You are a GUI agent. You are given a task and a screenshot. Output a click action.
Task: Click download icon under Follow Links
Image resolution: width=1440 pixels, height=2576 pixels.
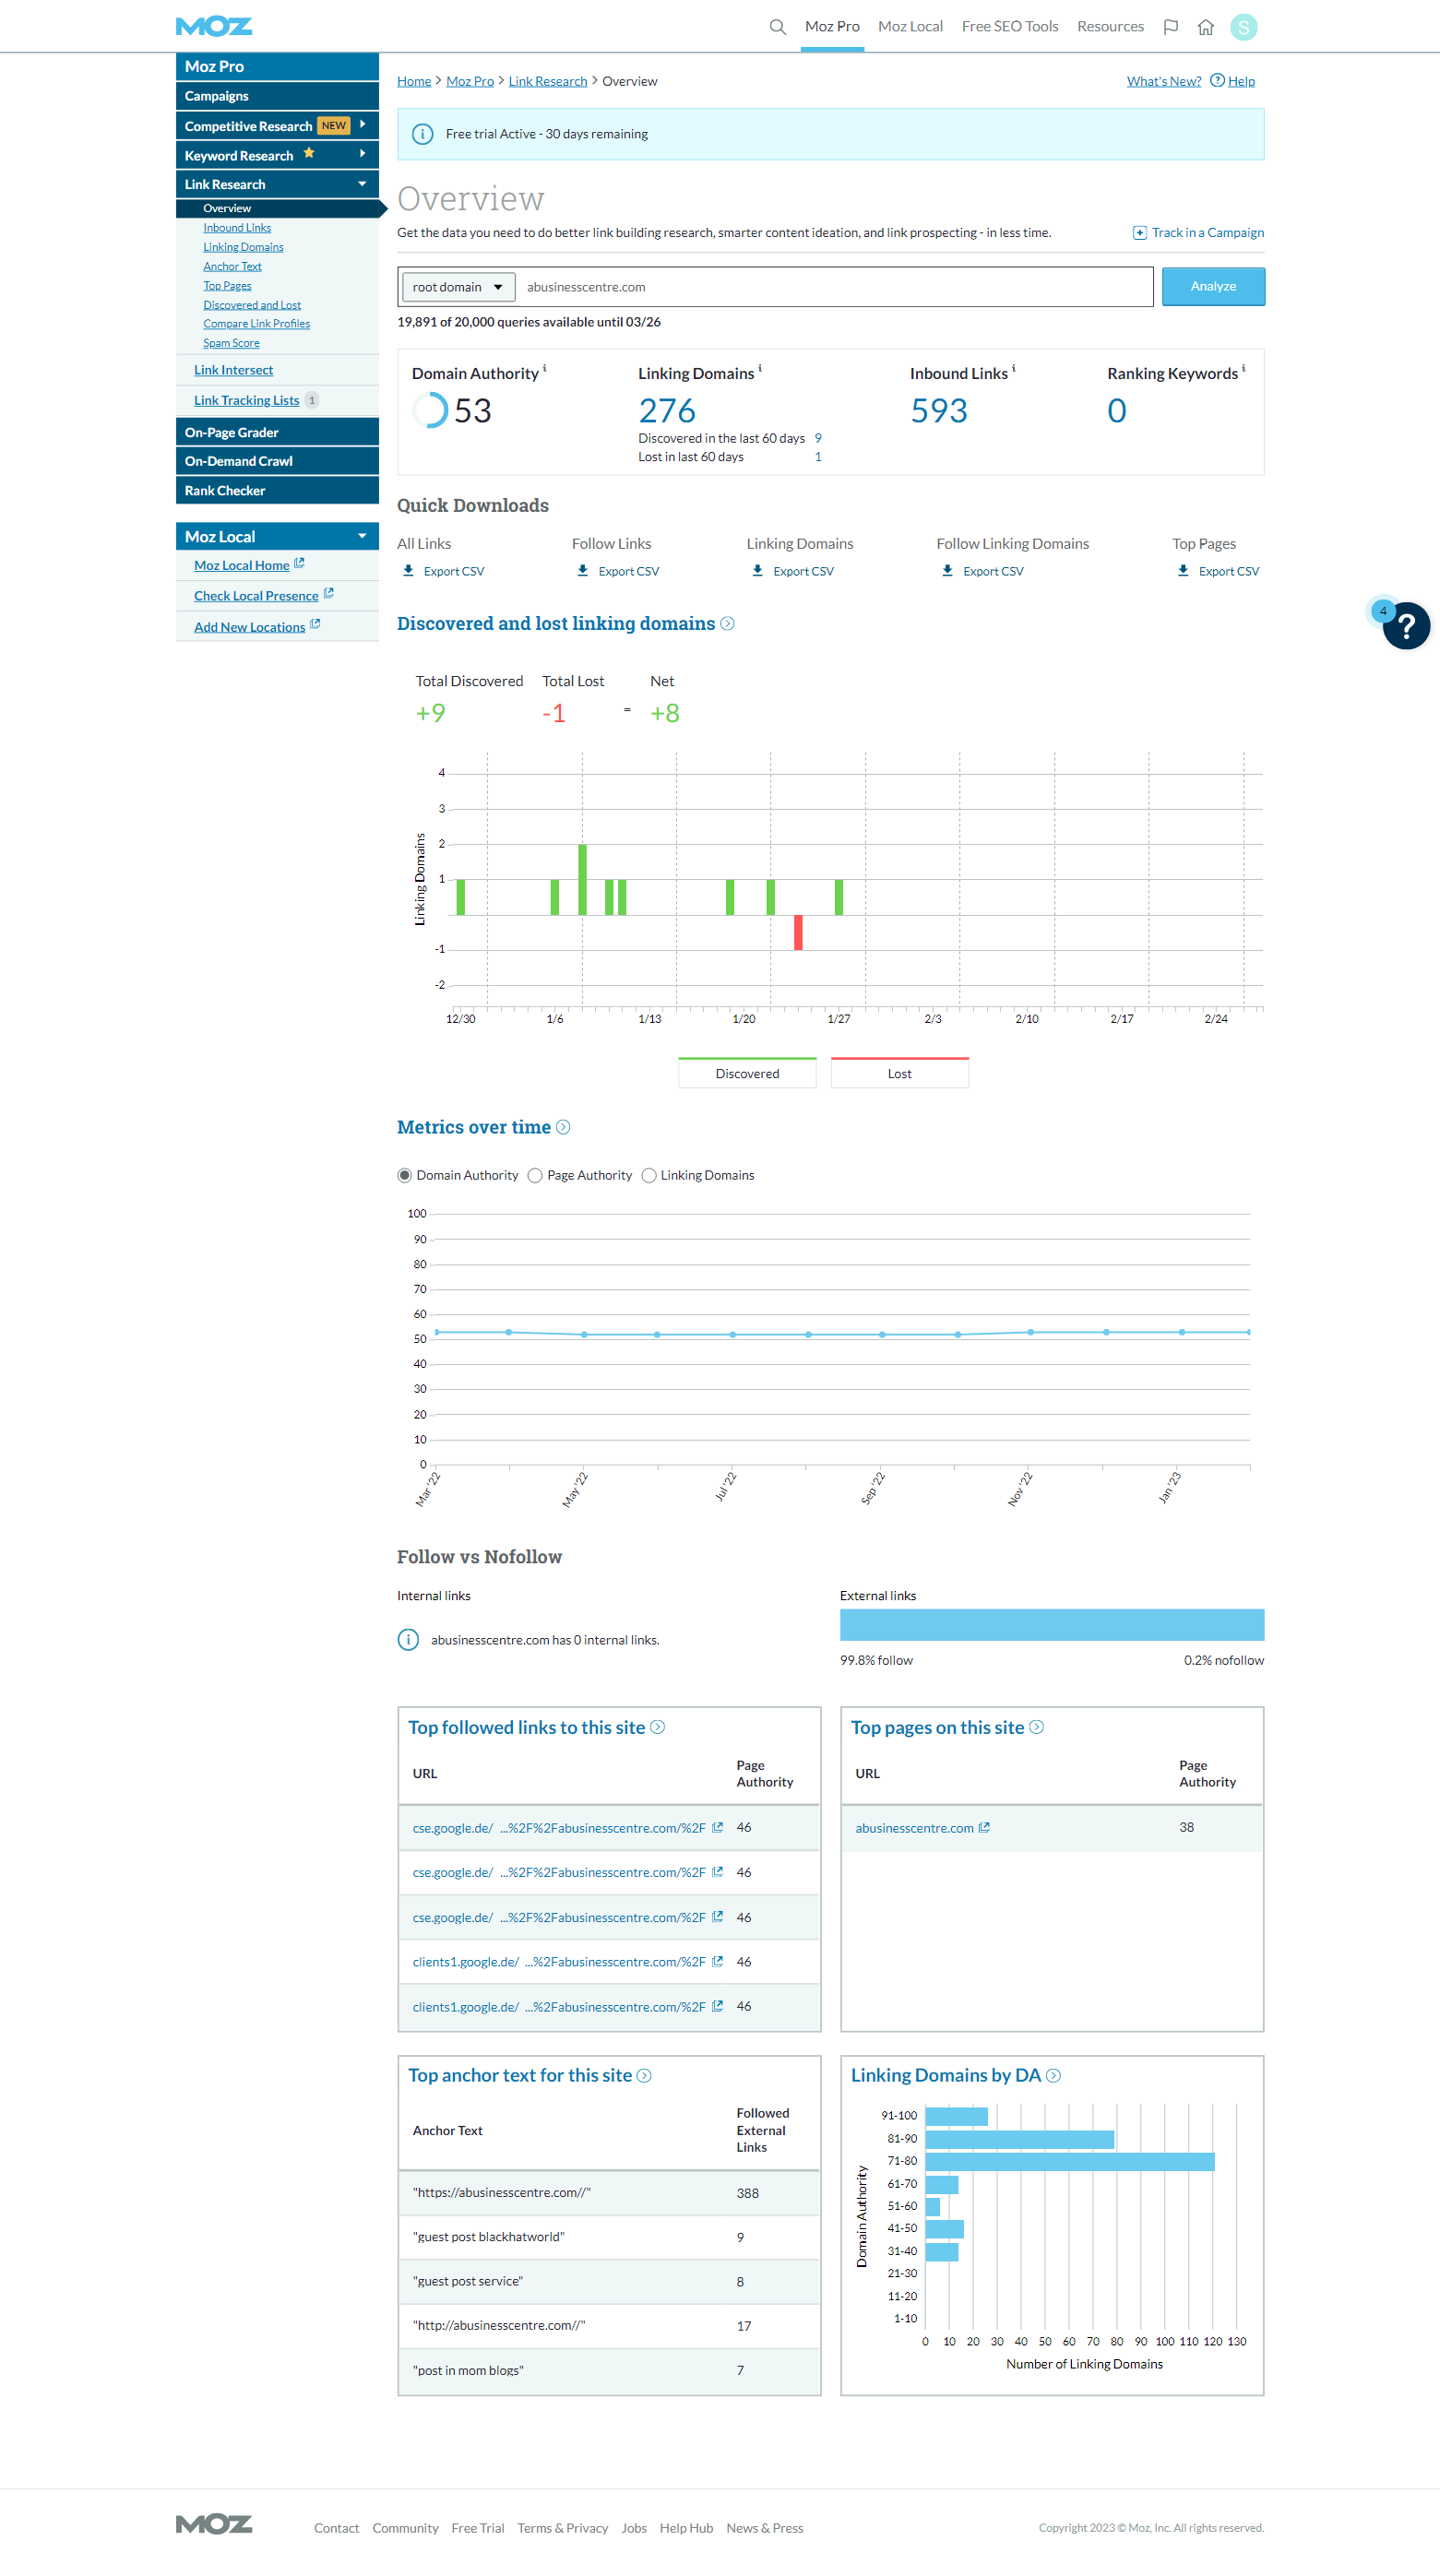click(582, 570)
